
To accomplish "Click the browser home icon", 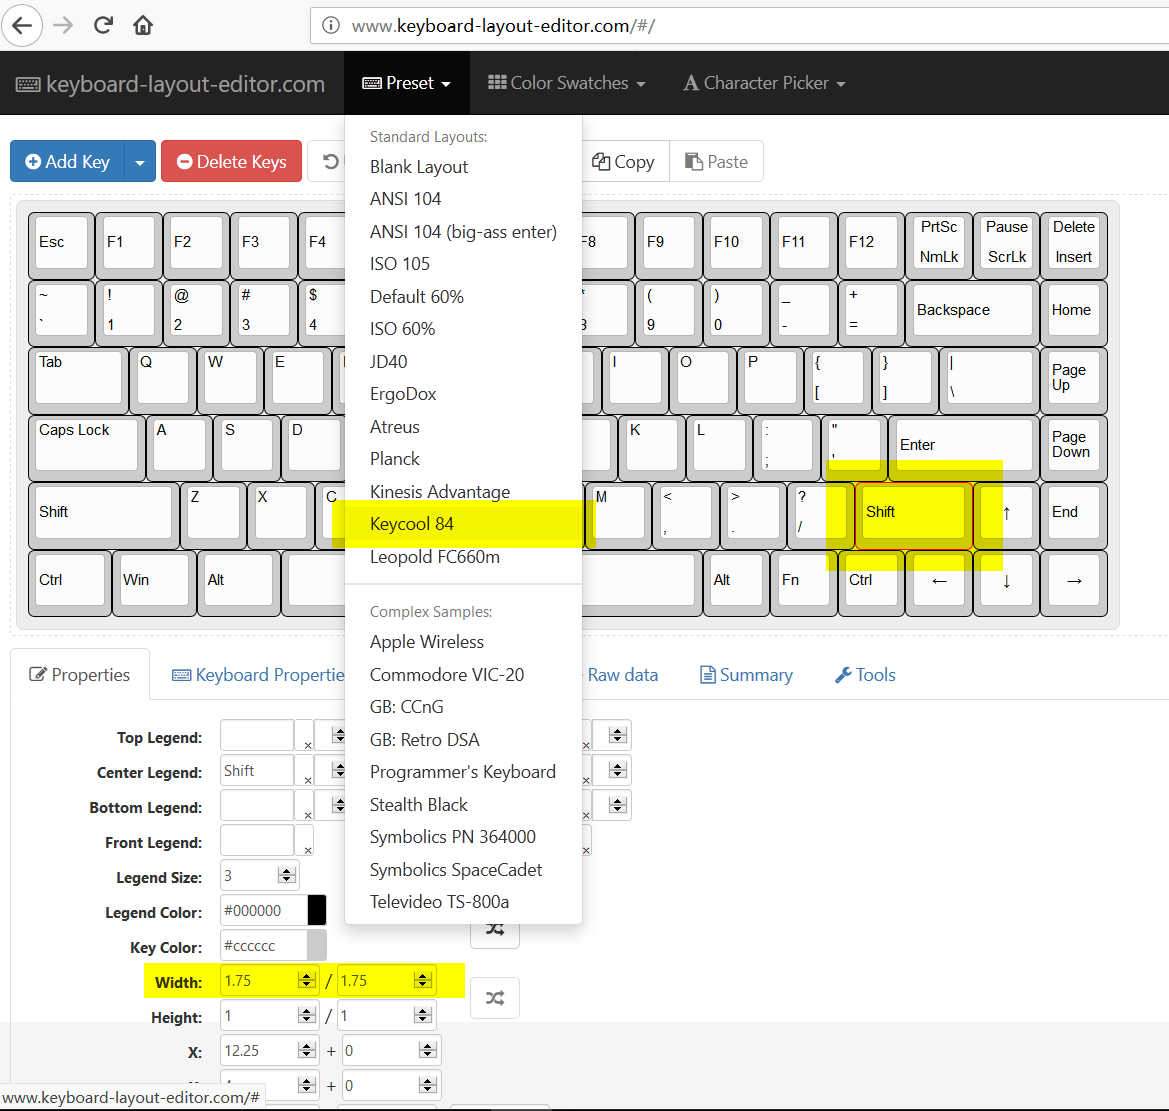I will point(142,25).
